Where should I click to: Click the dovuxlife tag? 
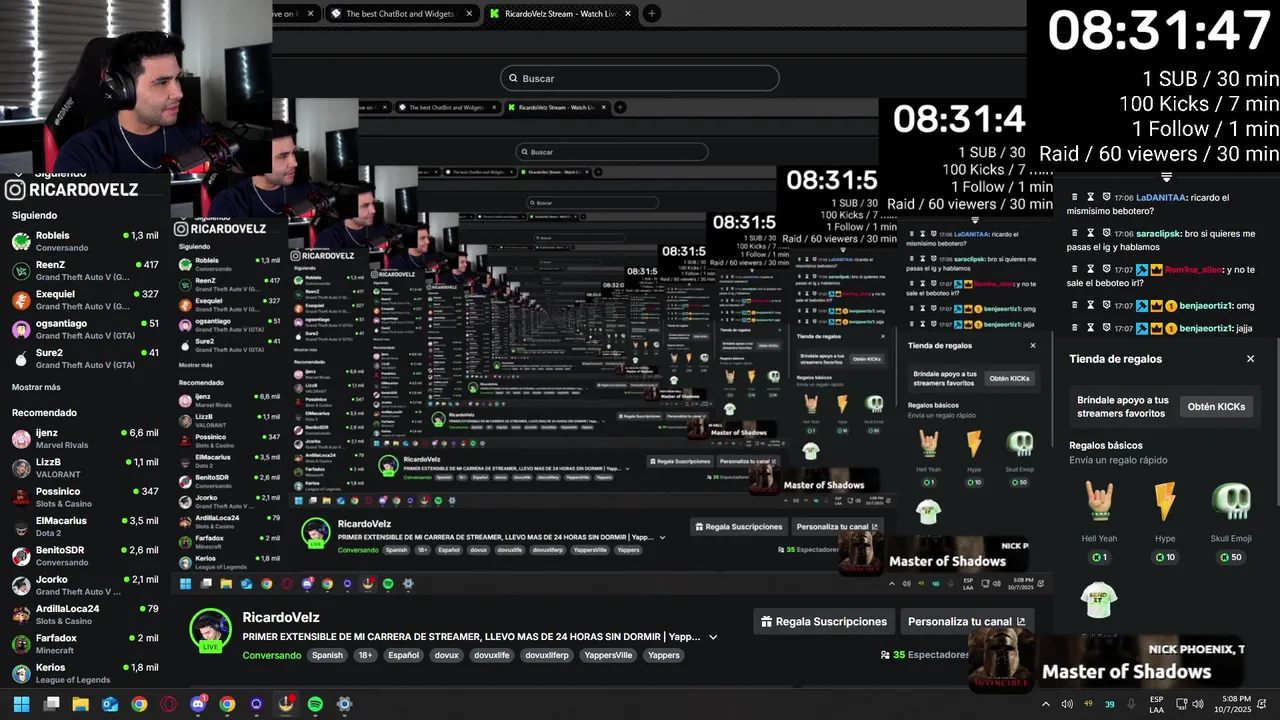click(491, 656)
